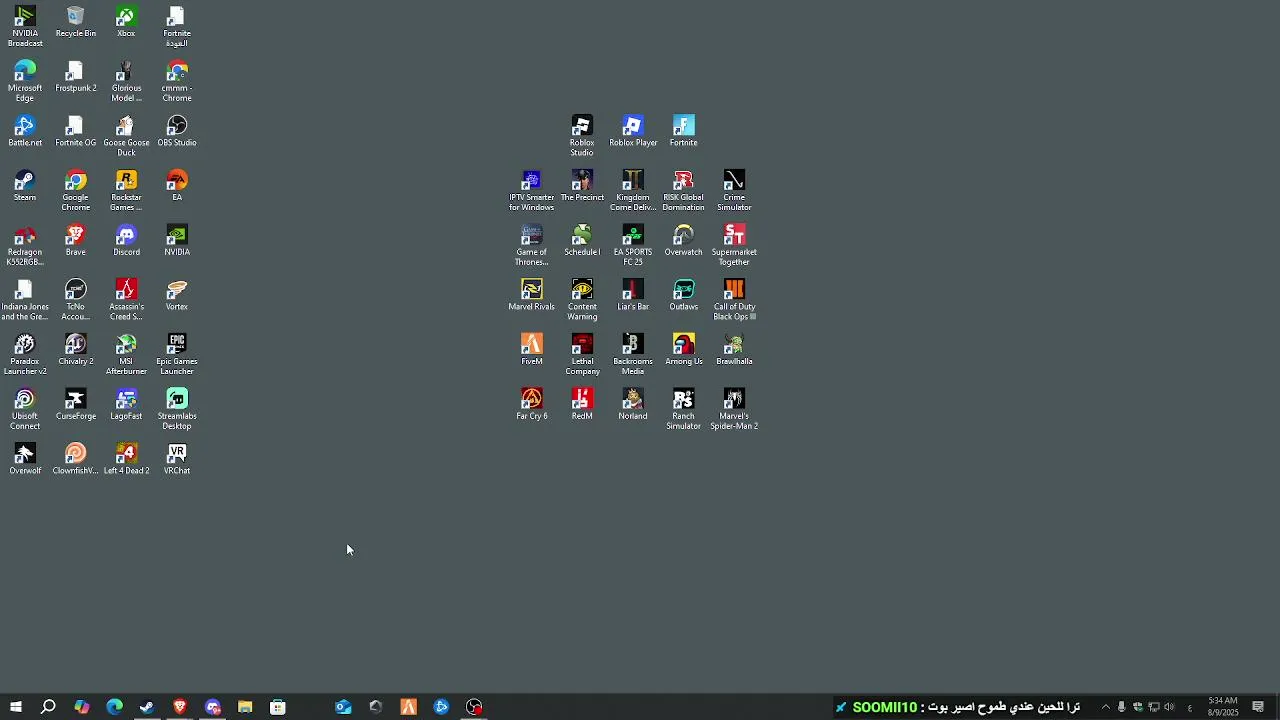Open RISK Global Domination icon
The height and width of the screenshot is (720, 1280).
coord(684,191)
